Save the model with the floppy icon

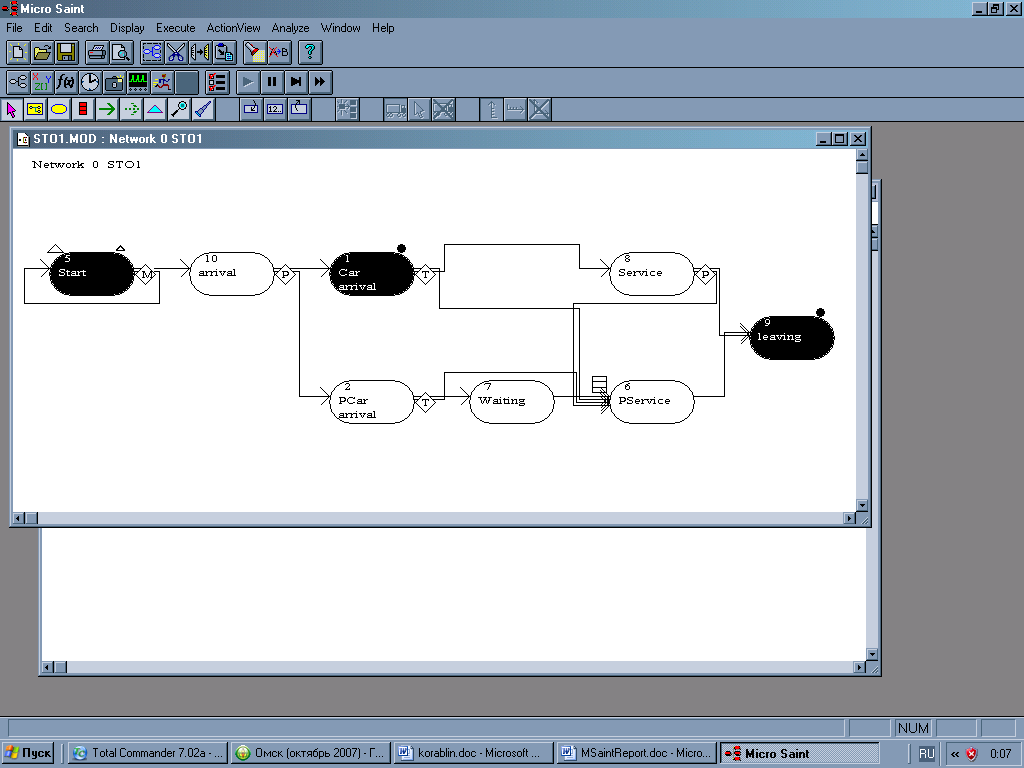coord(67,52)
